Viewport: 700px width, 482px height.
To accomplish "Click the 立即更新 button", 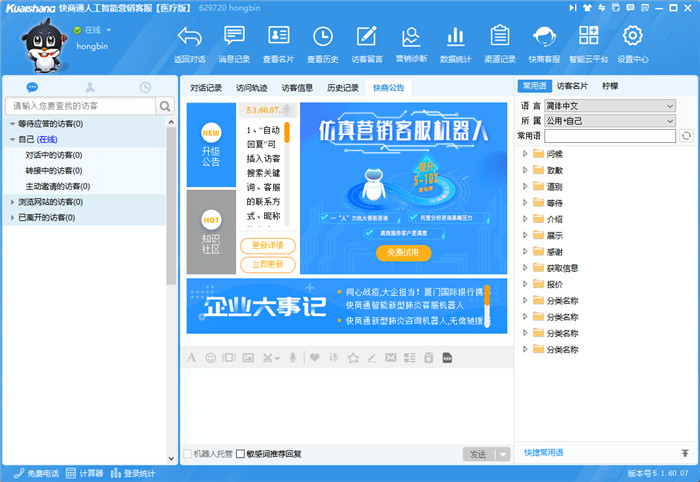I will click(x=267, y=264).
